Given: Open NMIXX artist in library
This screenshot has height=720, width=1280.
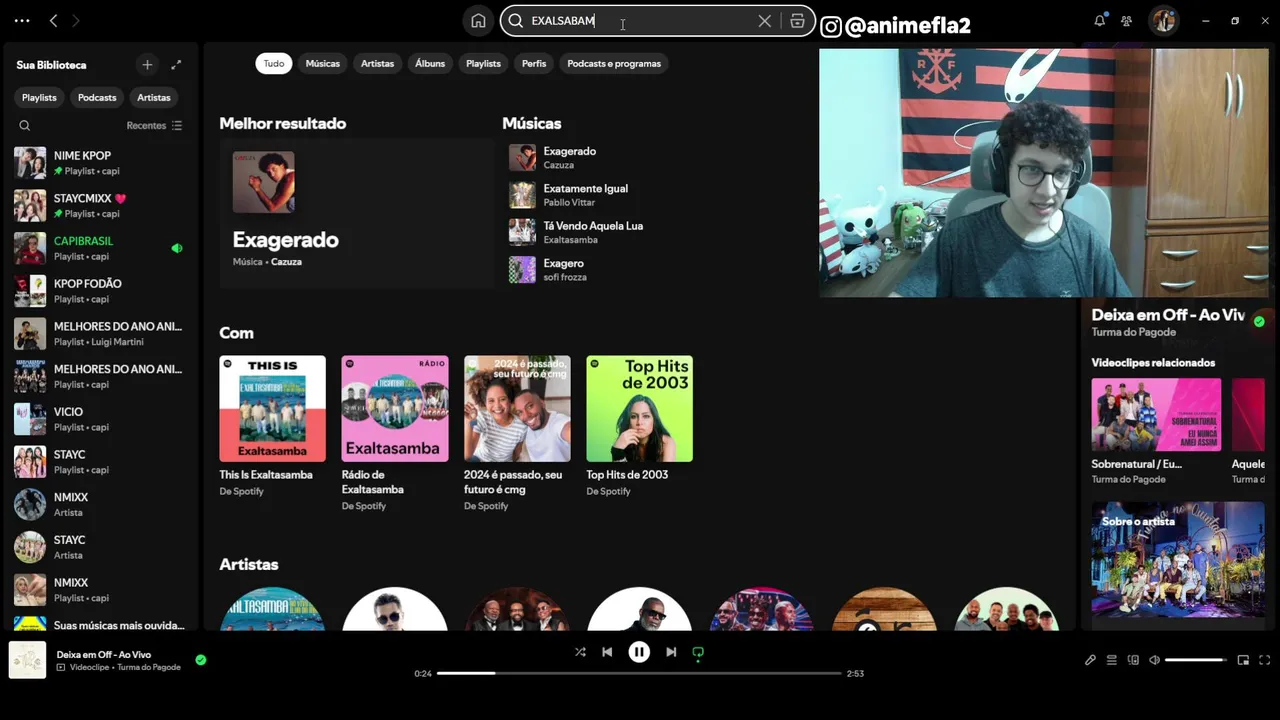Looking at the screenshot, I should point(100,504).
